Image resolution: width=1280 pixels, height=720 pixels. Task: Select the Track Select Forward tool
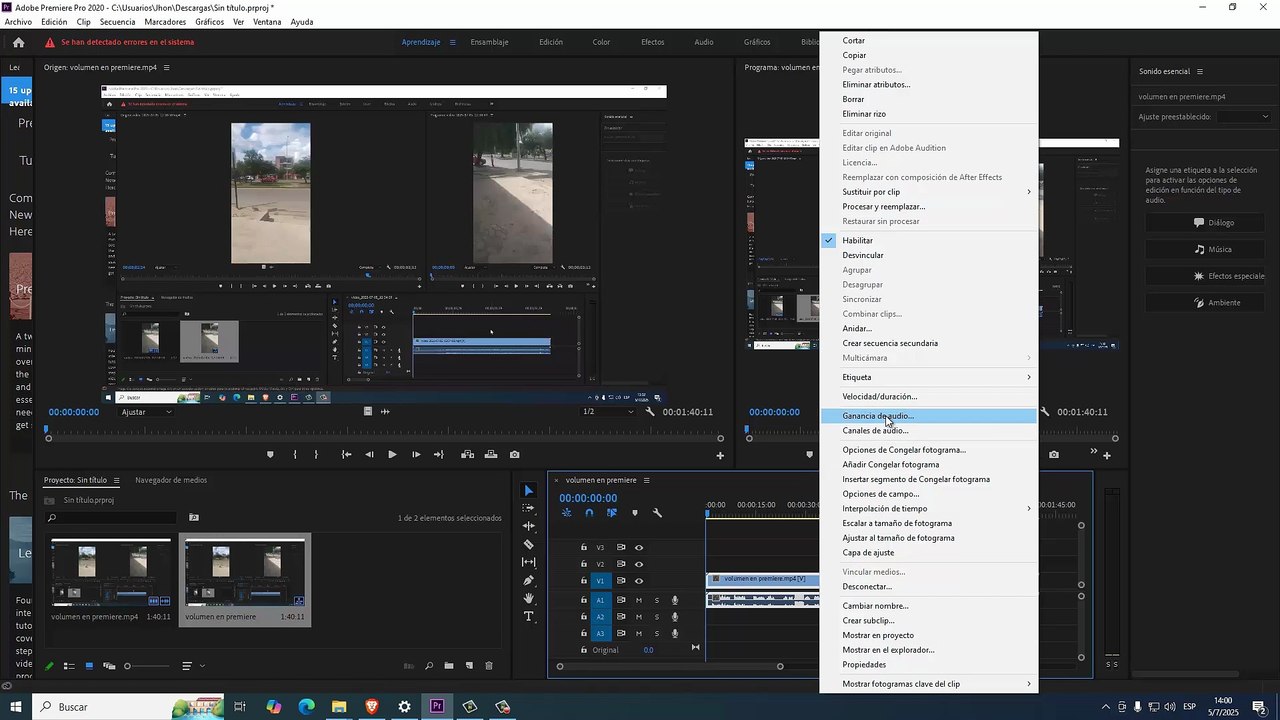click(529, 508)
